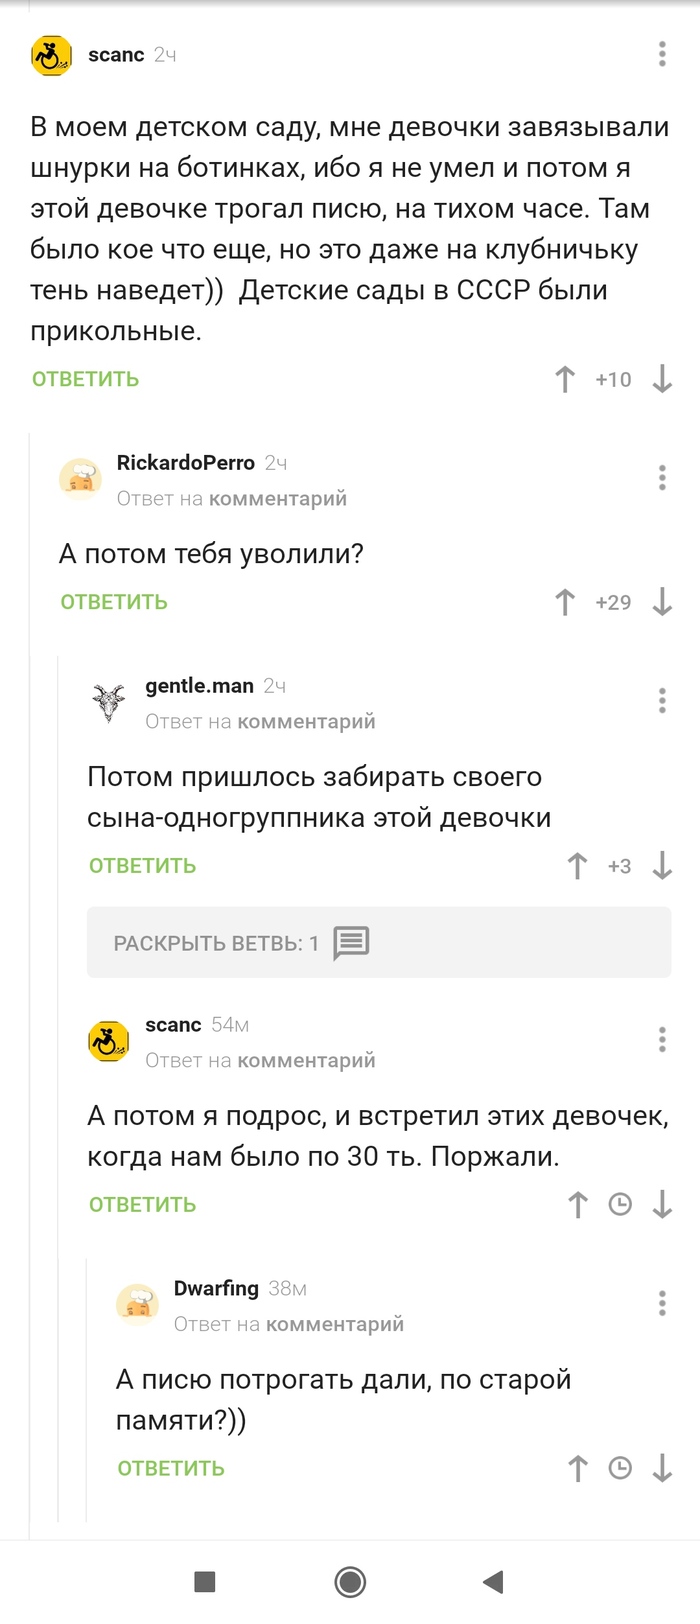Open RickardoPerro's username link
This screenshot has width=700, height=1624.
coord(186,463)
